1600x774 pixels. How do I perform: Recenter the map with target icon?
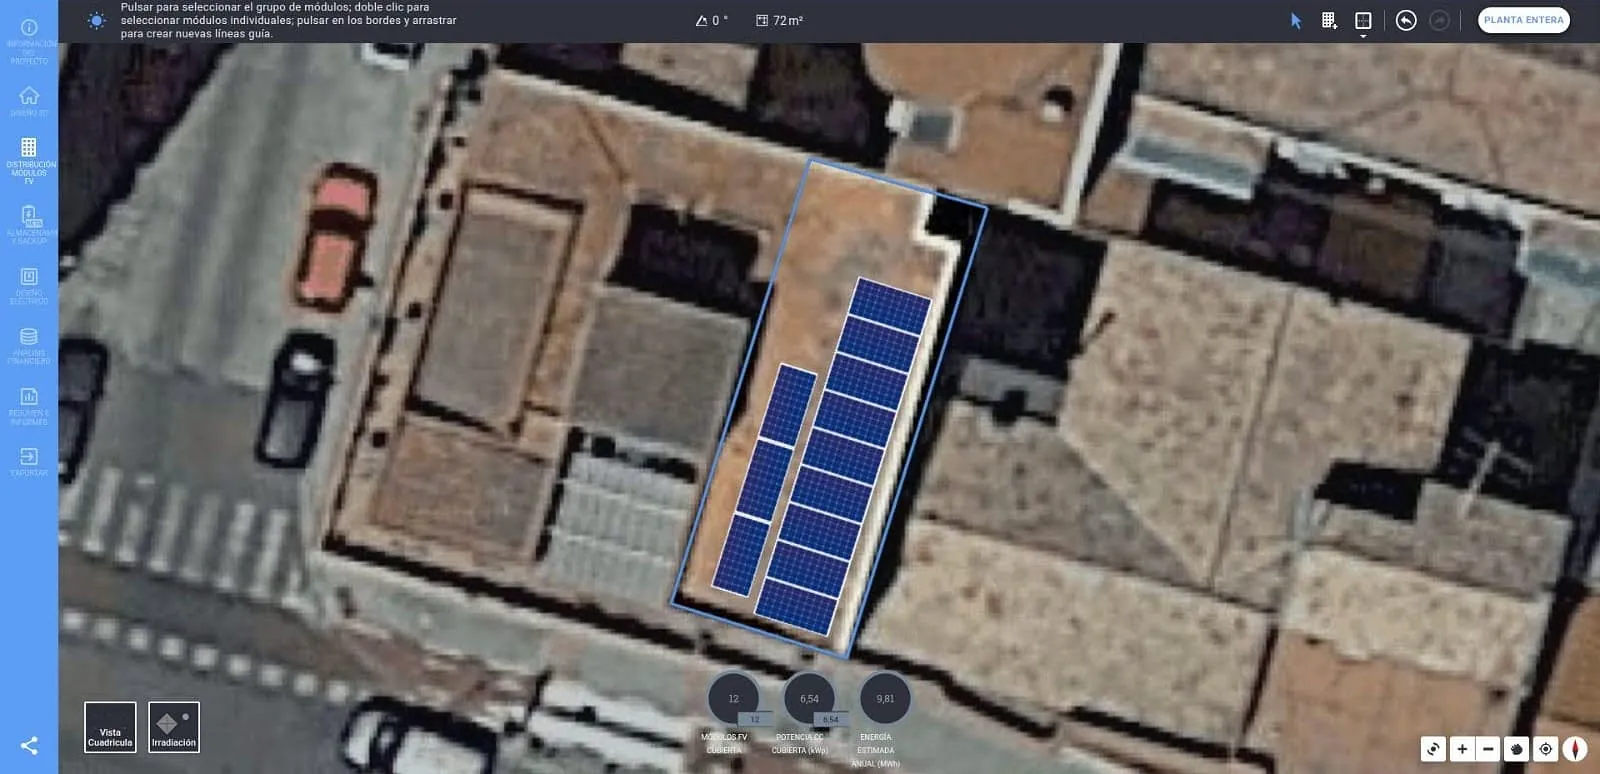(x=1546, y=749)
